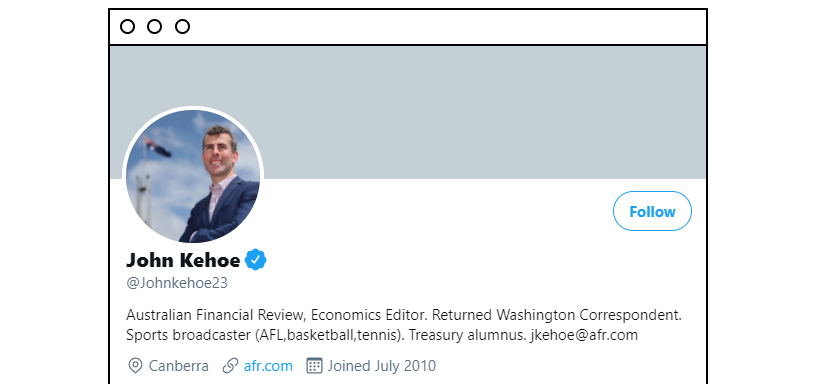Click the calendar icon beside Joined
The width and height of the screenshot is (818, 384).
pos(314,365)
